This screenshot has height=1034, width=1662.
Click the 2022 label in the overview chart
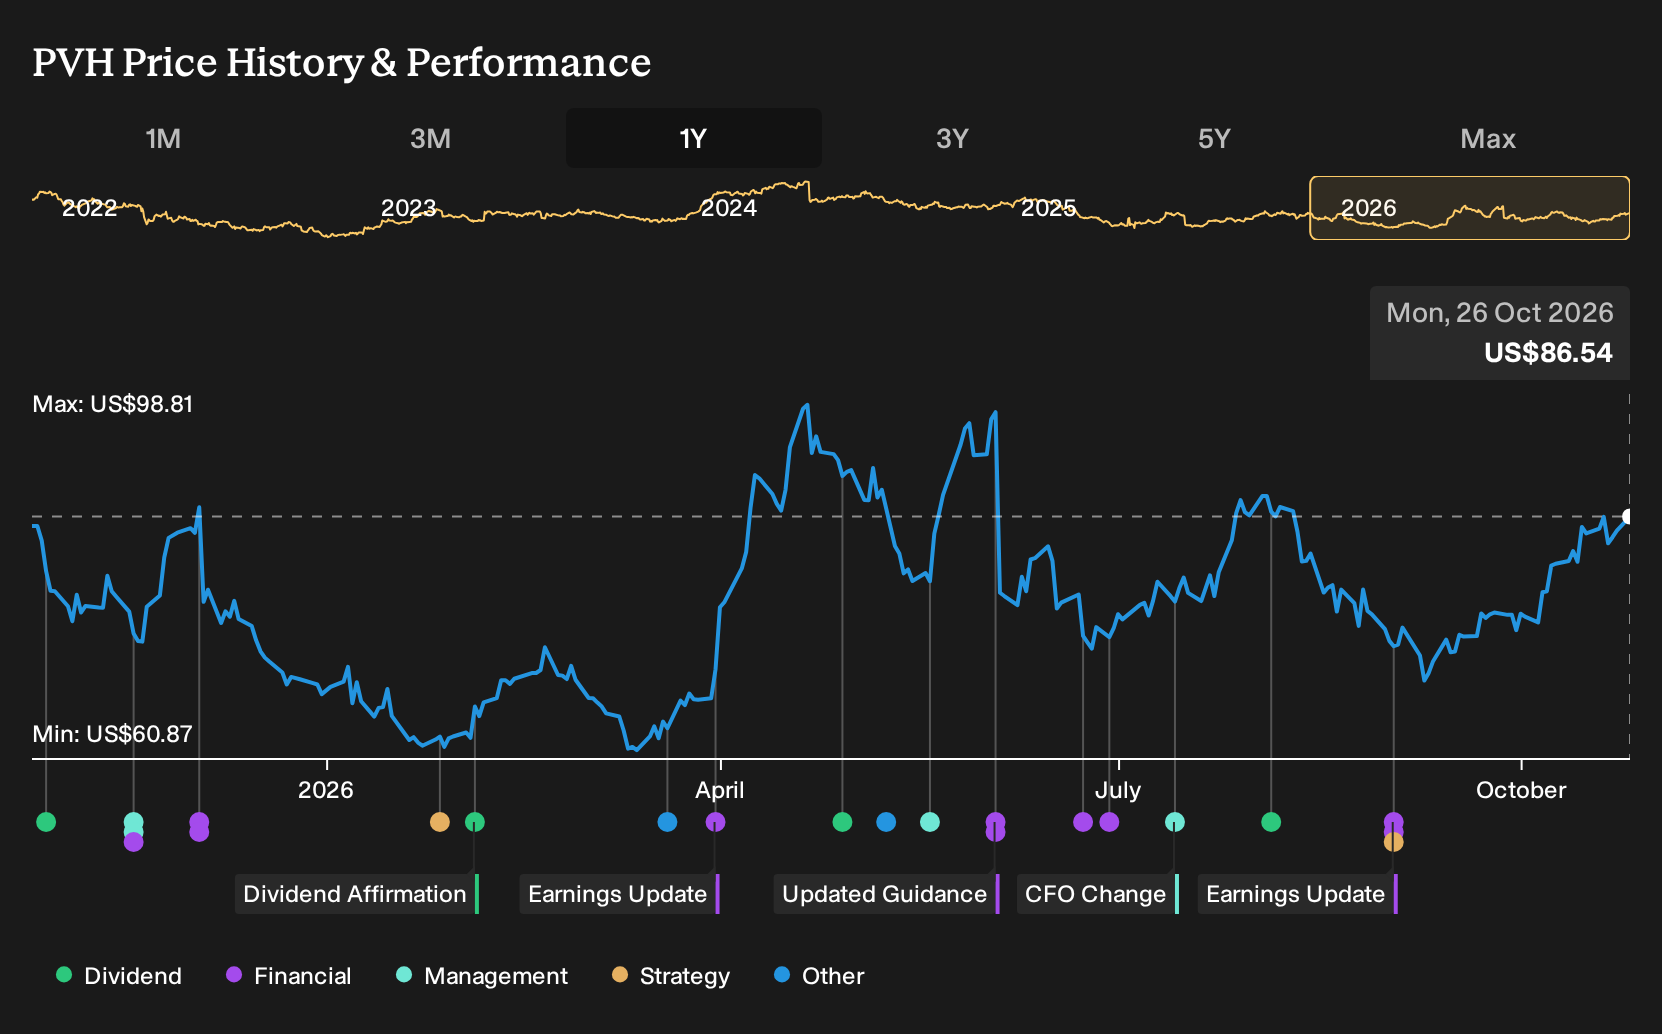(x=90, y=208)
